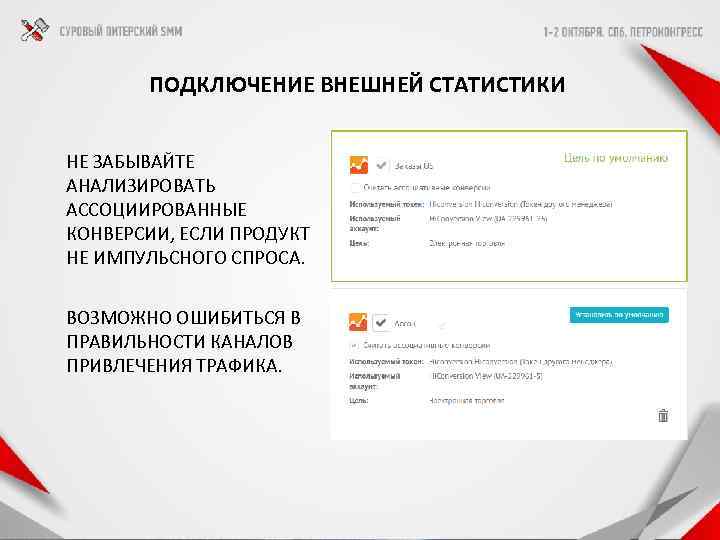Screen dimensions: 720x540
Task: Click the "Цель:" label in the first card
Action: [x=359, y=243]
